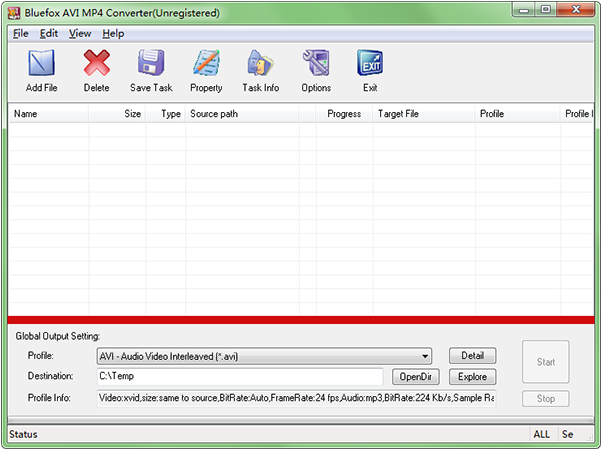Click the Bluefox app icon in title bar
601x449 pixels.
(14, 13)
